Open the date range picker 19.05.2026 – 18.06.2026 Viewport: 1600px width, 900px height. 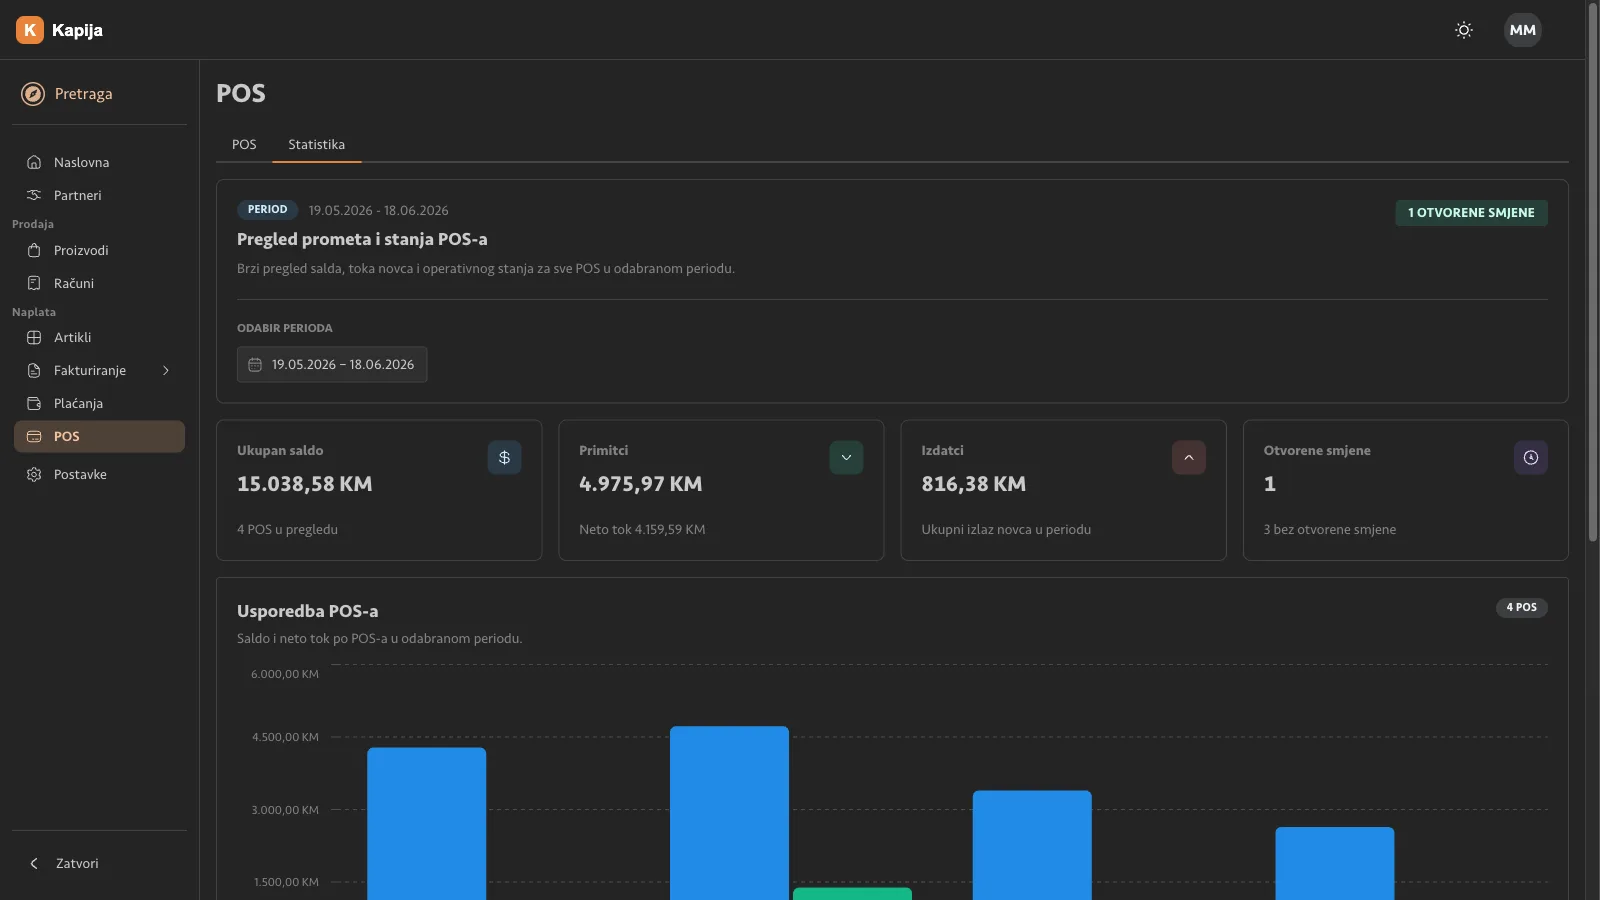coord(332,364)
